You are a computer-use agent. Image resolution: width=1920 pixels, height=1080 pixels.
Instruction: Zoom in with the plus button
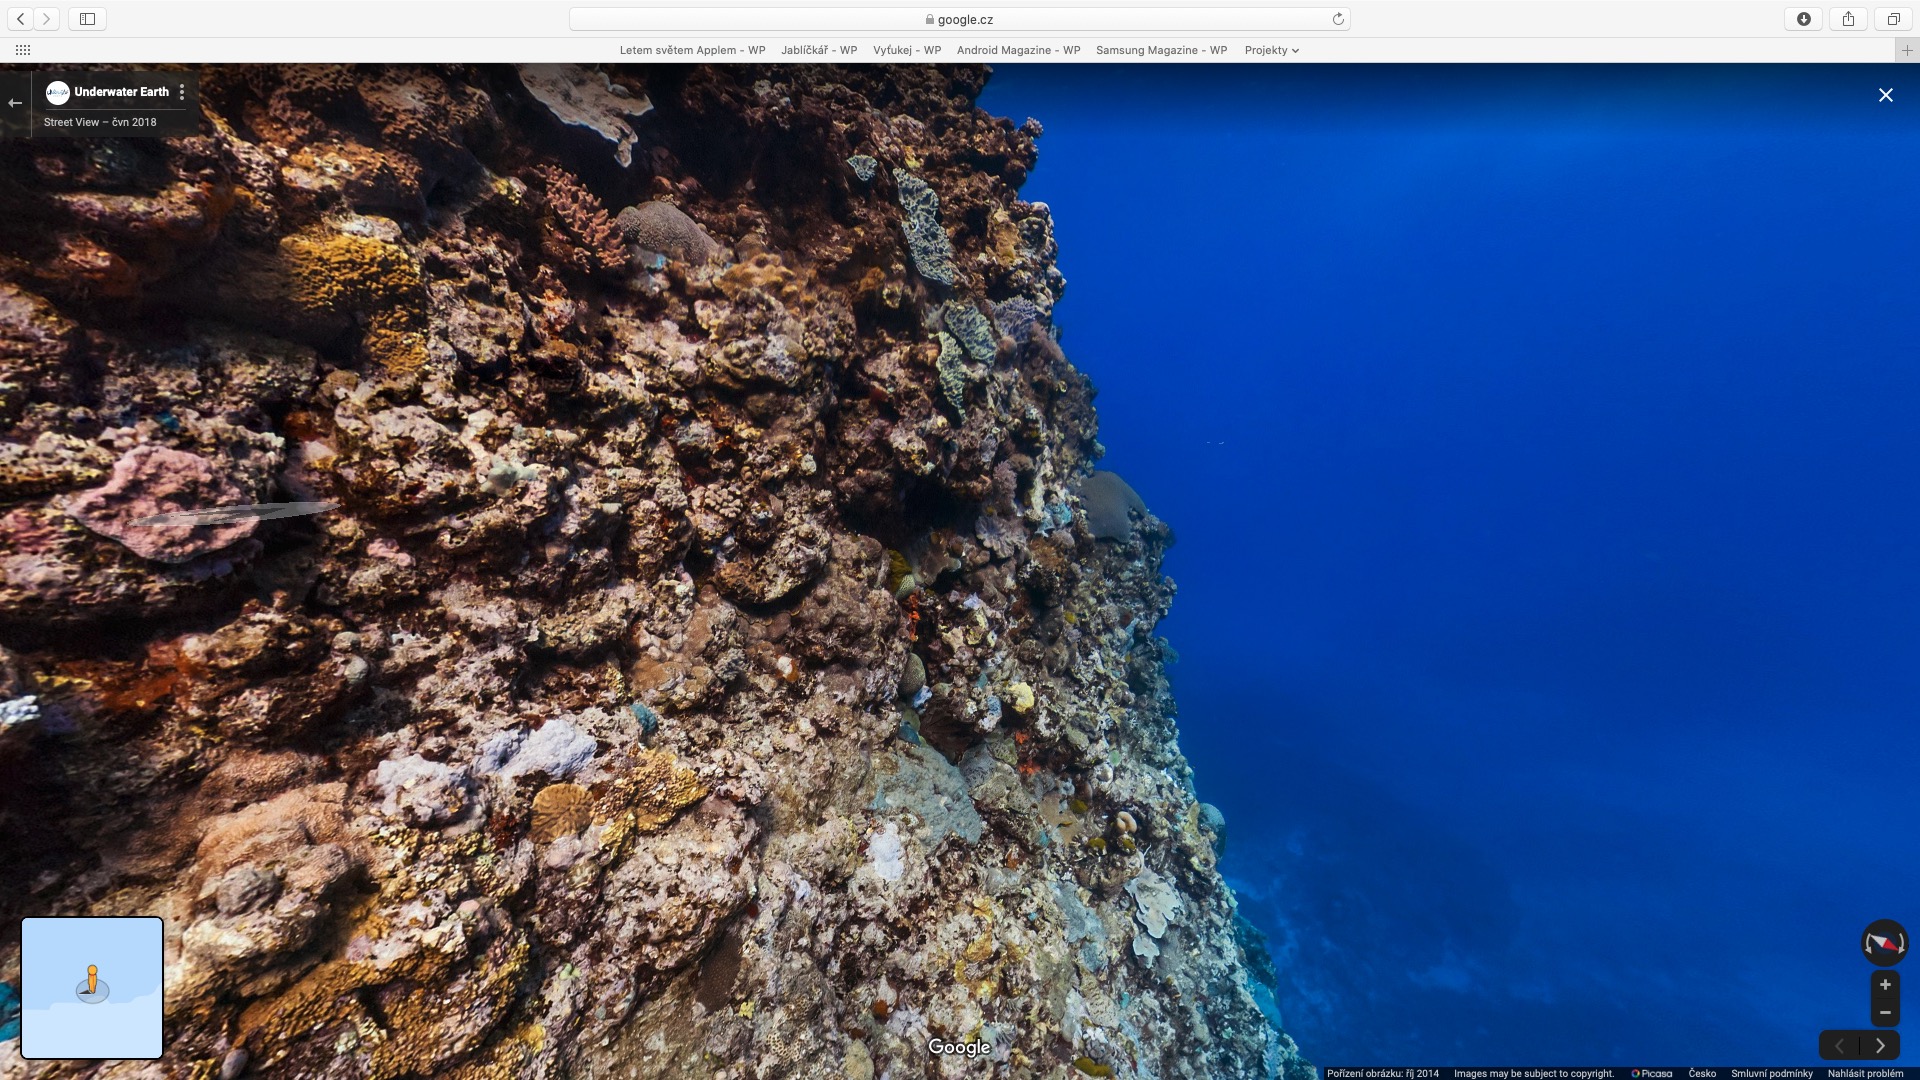(1884, 985)
